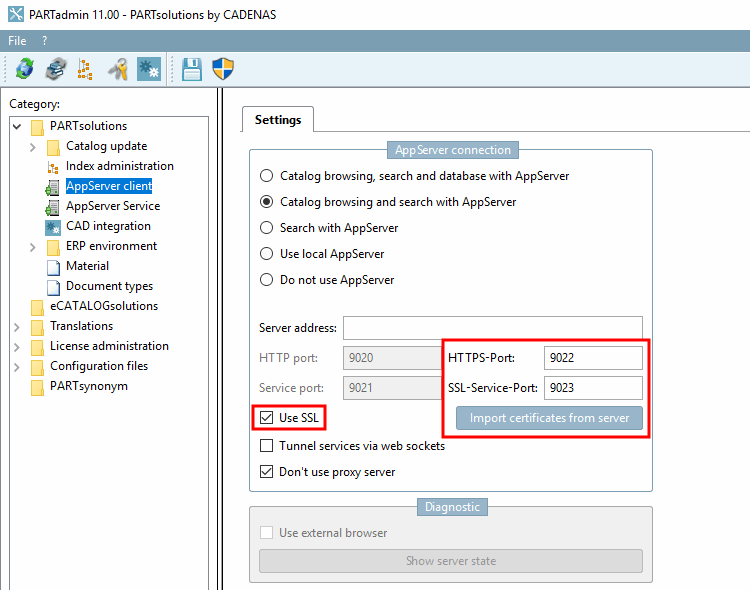Expand the Translations node
Image resolution: width=750 pixels, height=590 pixels.
click(x=17, y=327)
